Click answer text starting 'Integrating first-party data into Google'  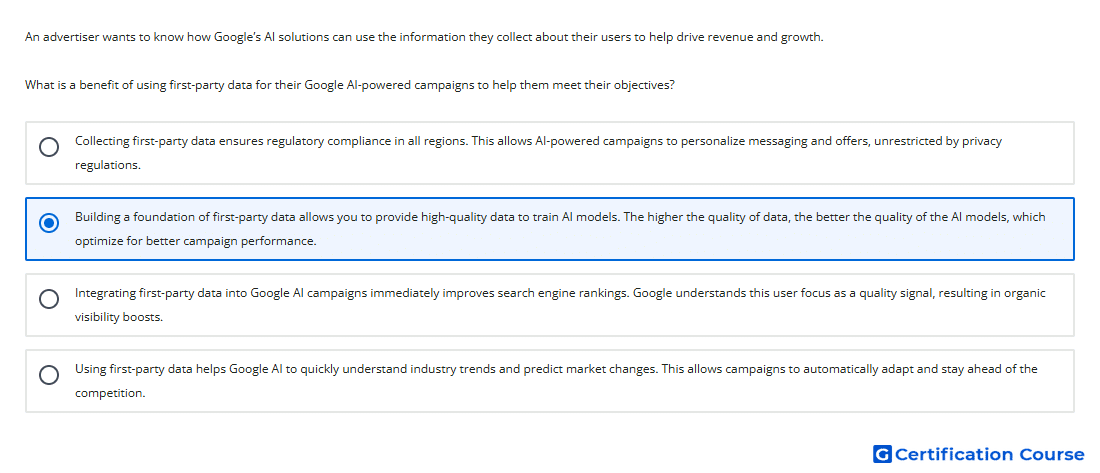(x=560, y=305)
